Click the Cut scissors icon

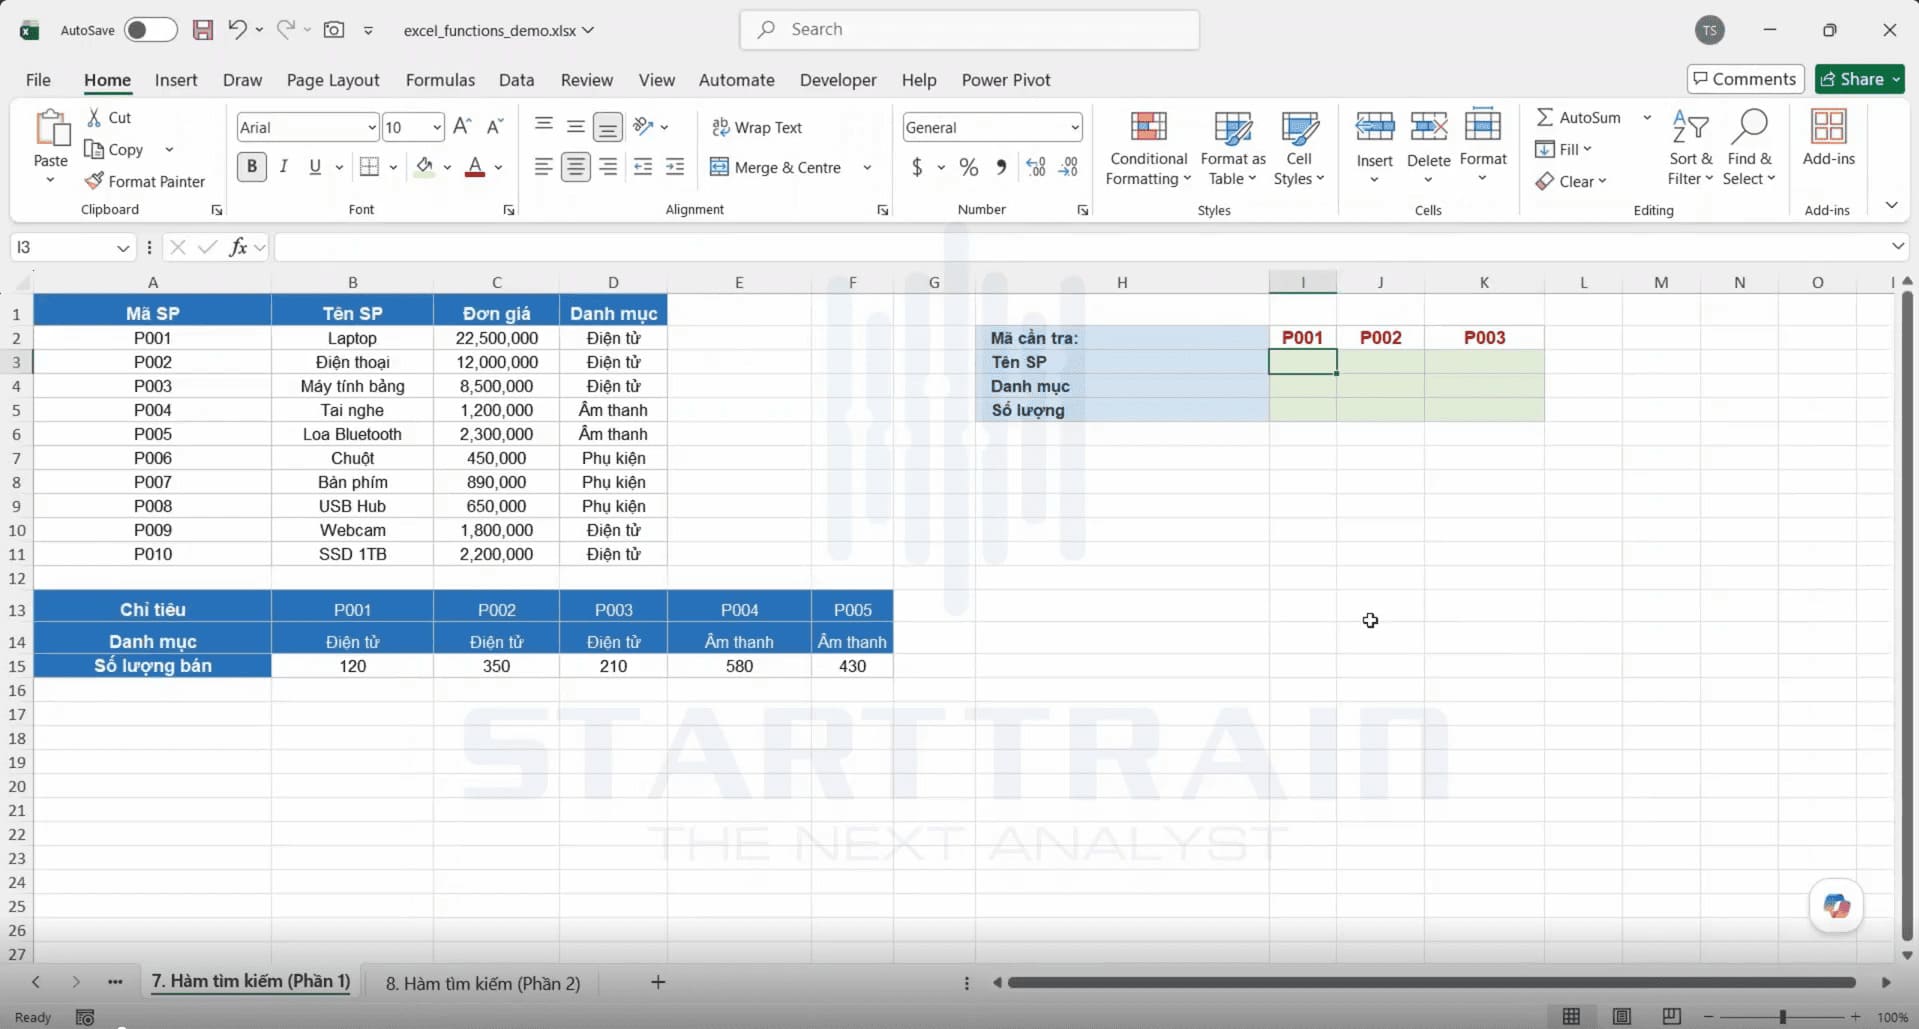click(94, 117)
